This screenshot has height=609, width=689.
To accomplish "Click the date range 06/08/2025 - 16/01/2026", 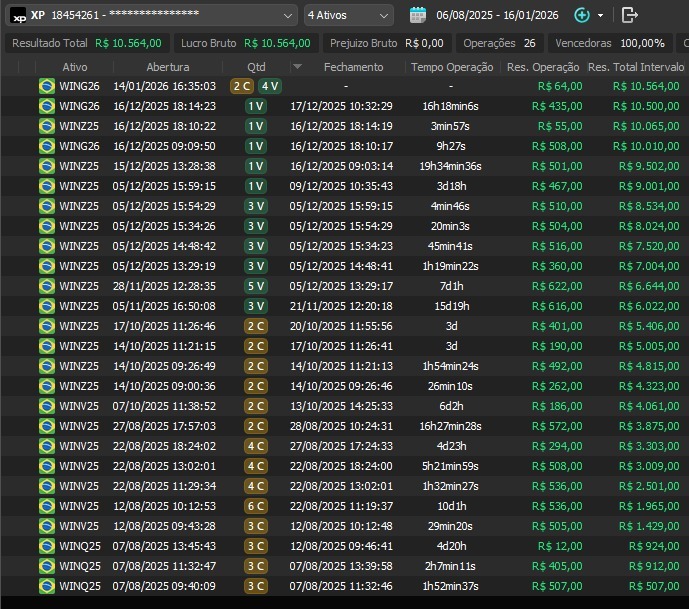I will (x=497, y=15).
